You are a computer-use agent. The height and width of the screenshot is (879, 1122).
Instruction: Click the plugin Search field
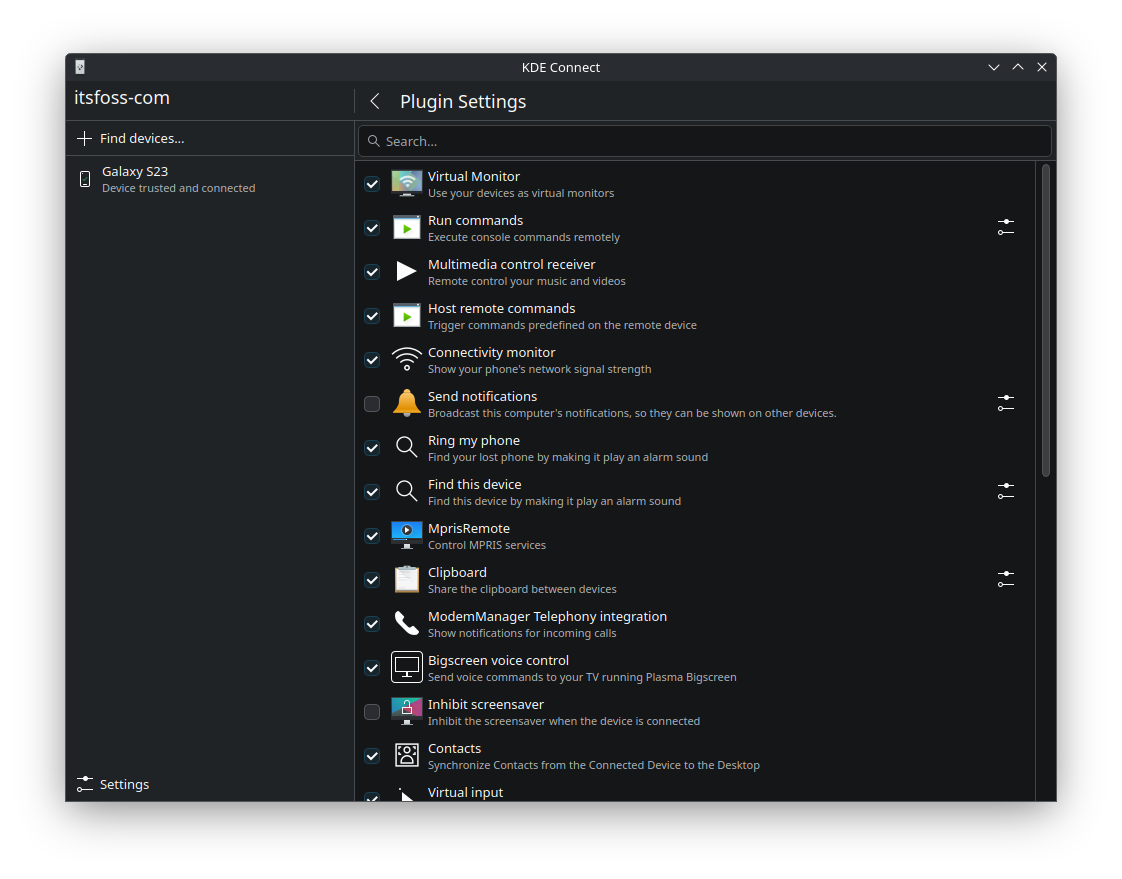tap(705, 141)
